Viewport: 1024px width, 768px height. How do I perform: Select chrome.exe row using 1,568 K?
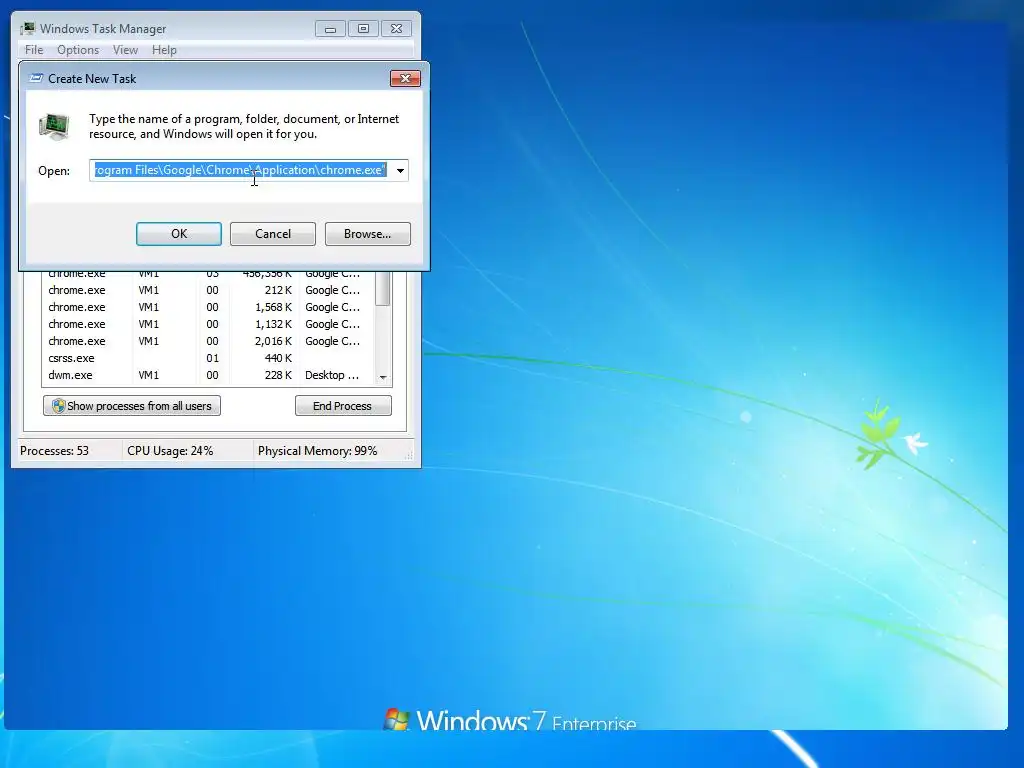(x=208, y=307)
